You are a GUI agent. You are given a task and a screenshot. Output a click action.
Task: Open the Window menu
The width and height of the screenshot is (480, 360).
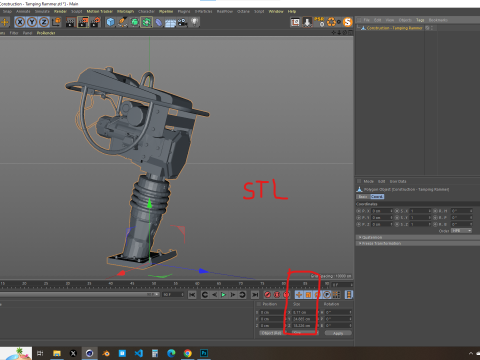(276, 11)
